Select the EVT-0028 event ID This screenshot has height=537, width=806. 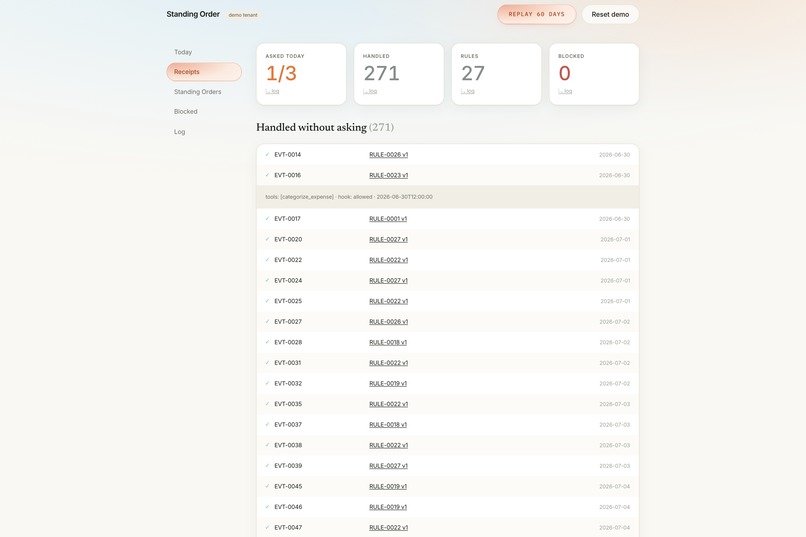(x=288, y=342)
